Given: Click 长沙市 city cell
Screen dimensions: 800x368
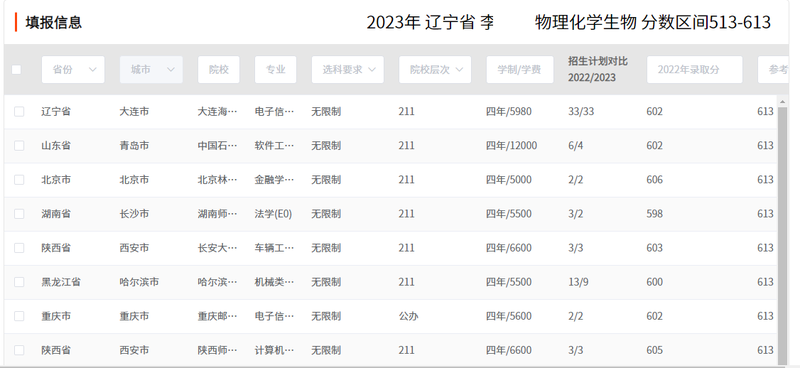Looking at the screenshot, I should coord(134,214).
